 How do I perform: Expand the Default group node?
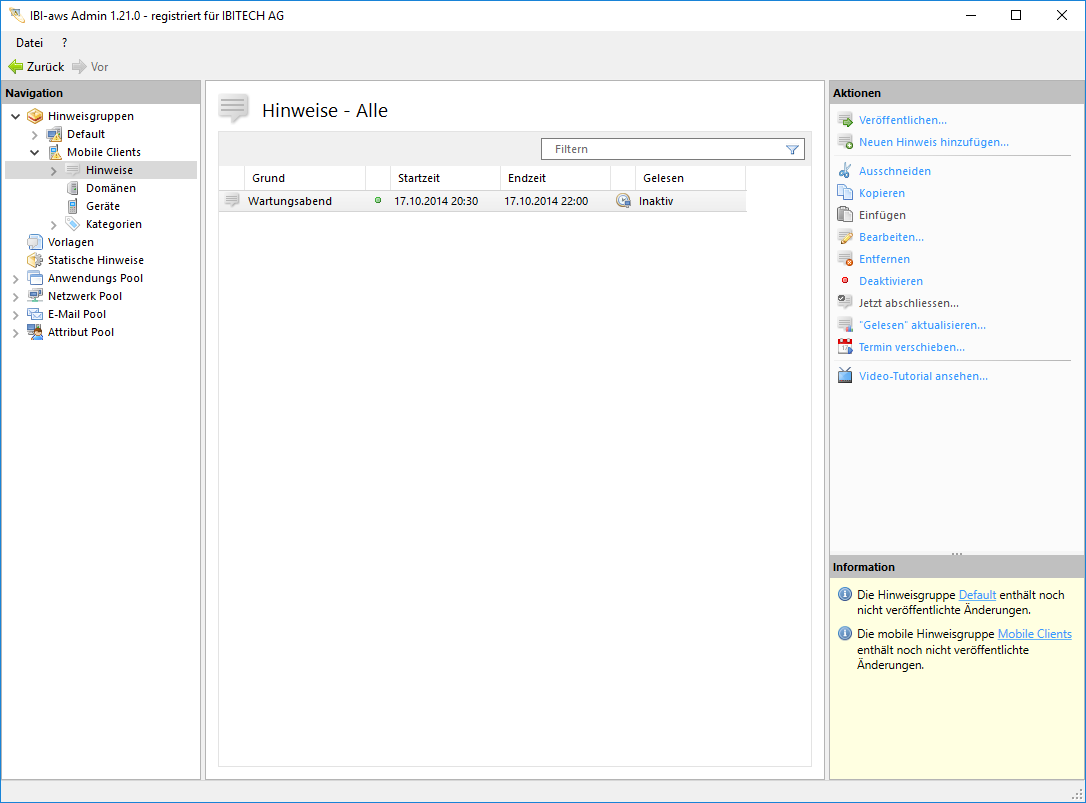pyautogui.click(x=34, y=134)
